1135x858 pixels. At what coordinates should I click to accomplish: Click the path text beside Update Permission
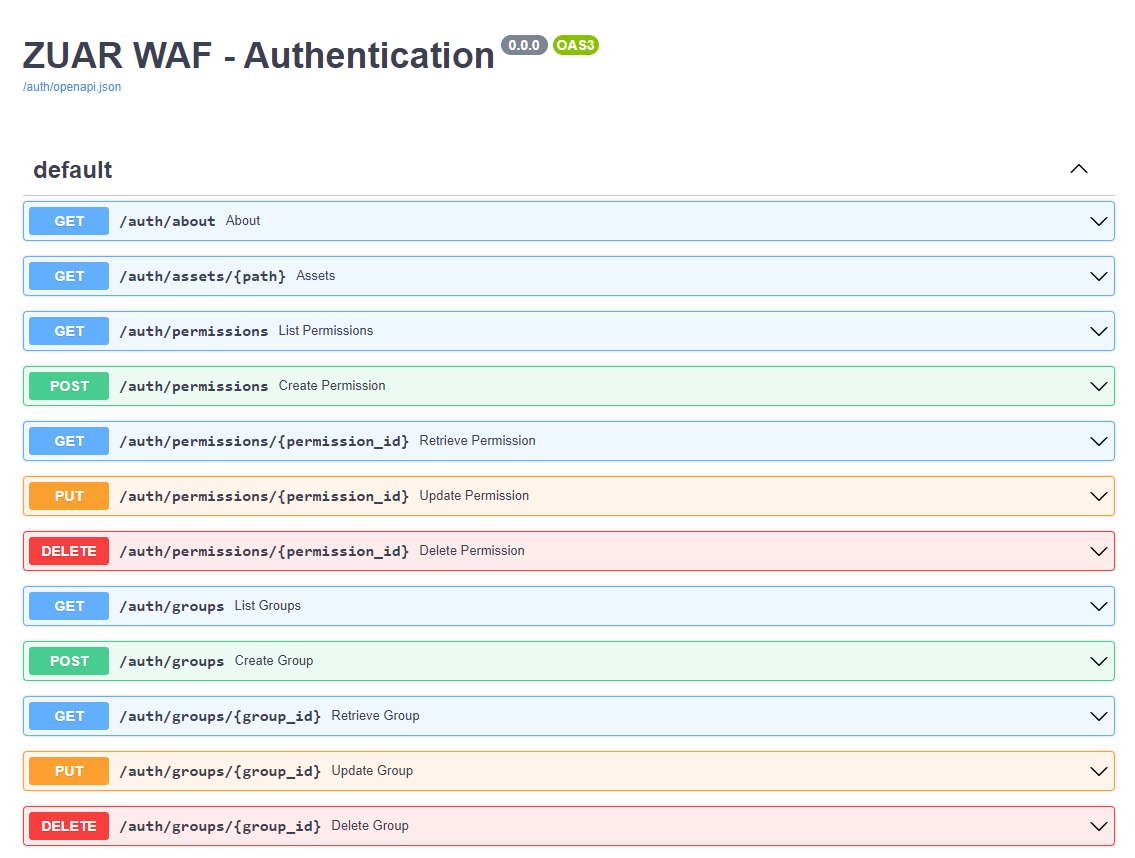[264, 497]
